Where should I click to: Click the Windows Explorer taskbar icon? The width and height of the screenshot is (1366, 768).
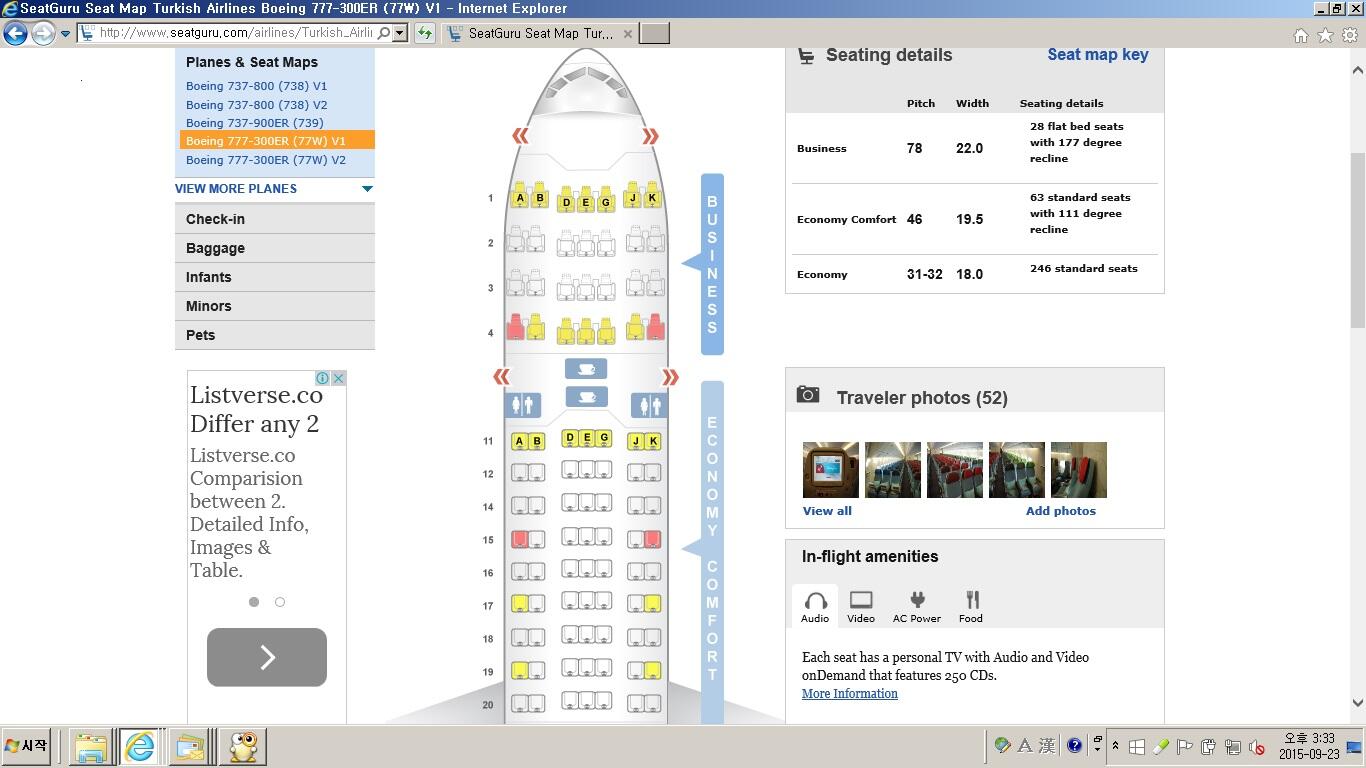(x=90, y=747)
